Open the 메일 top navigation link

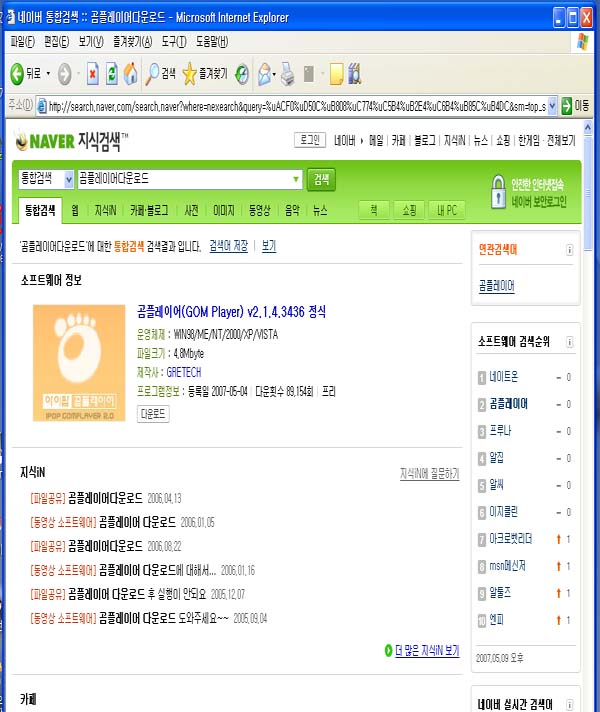coord(376,141)
